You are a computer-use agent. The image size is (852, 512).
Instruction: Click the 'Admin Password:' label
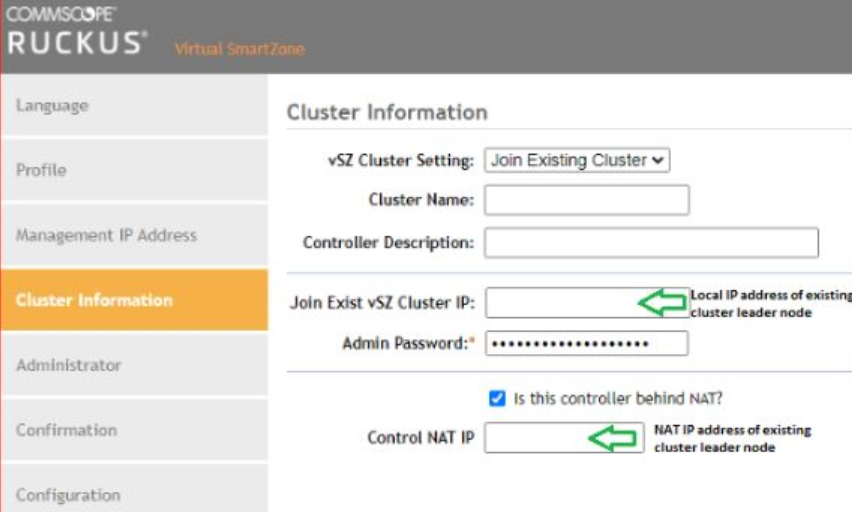pyautogui.click(x=409, y=344)
